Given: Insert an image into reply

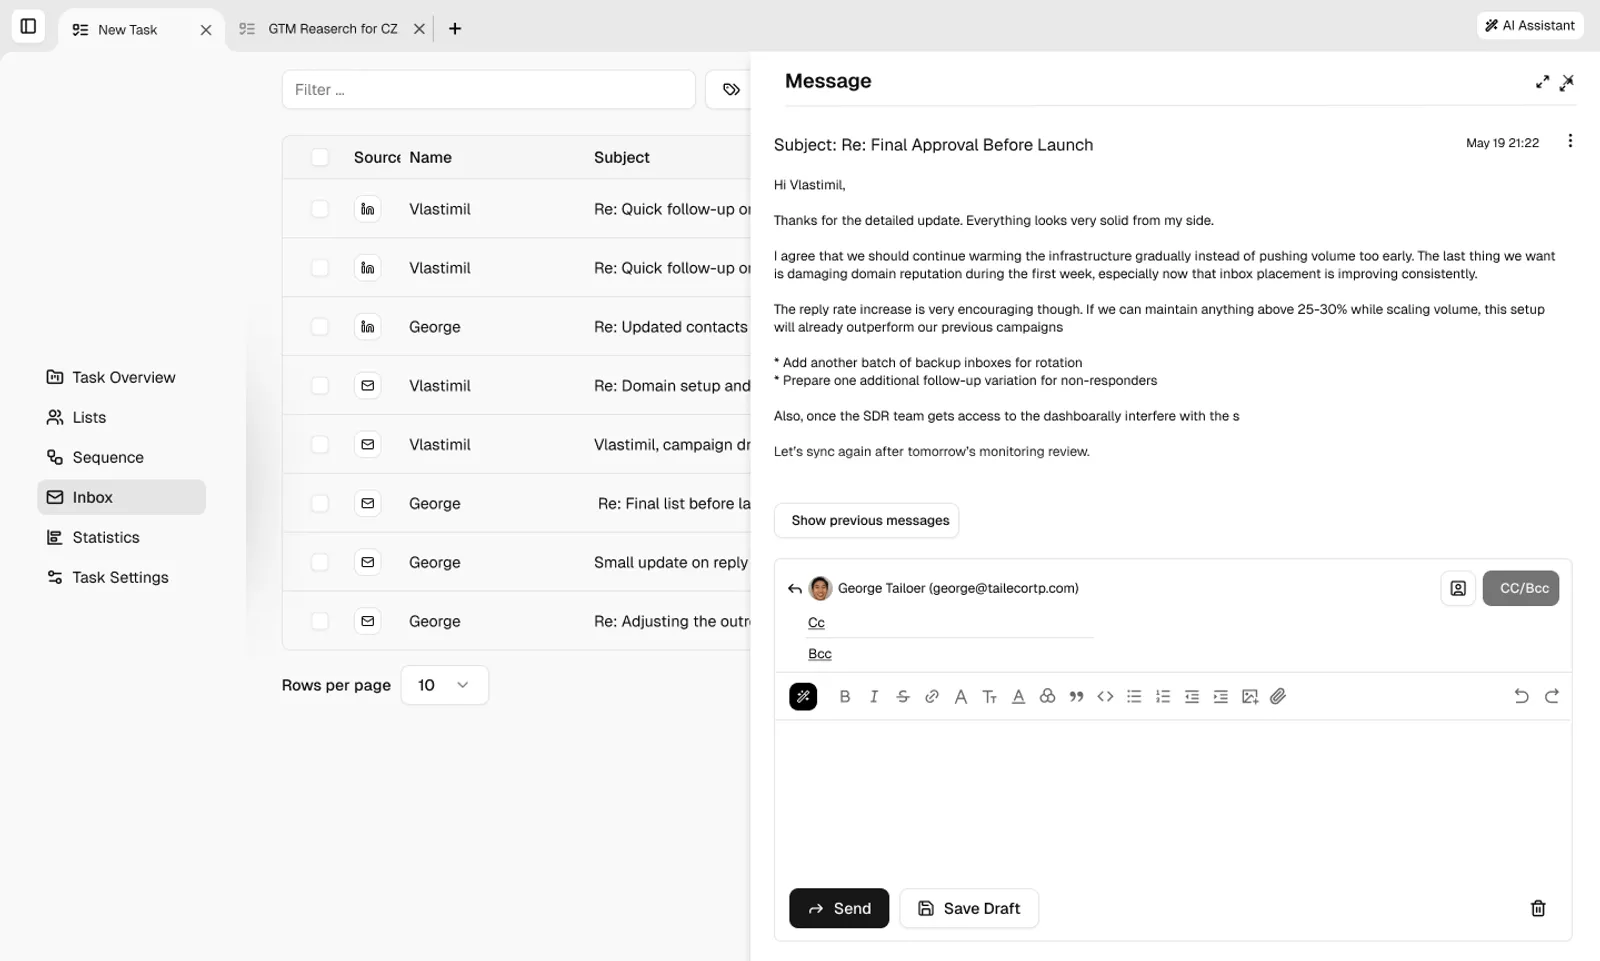Looking at the screenshot, I should [x=1250, y=697].
